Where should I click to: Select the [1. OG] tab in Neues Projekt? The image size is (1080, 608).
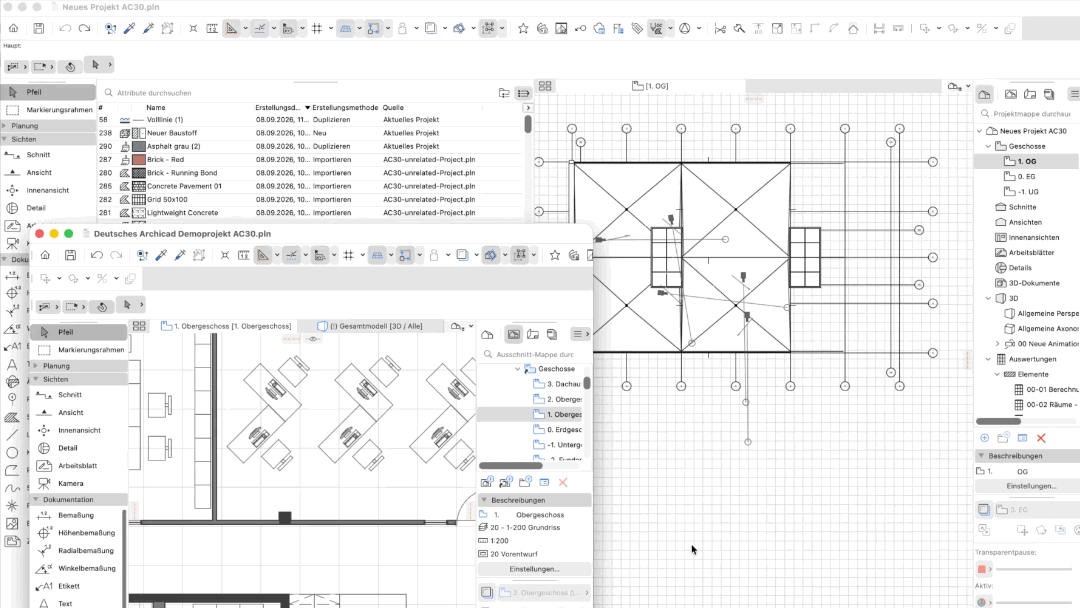coord(650,86)
